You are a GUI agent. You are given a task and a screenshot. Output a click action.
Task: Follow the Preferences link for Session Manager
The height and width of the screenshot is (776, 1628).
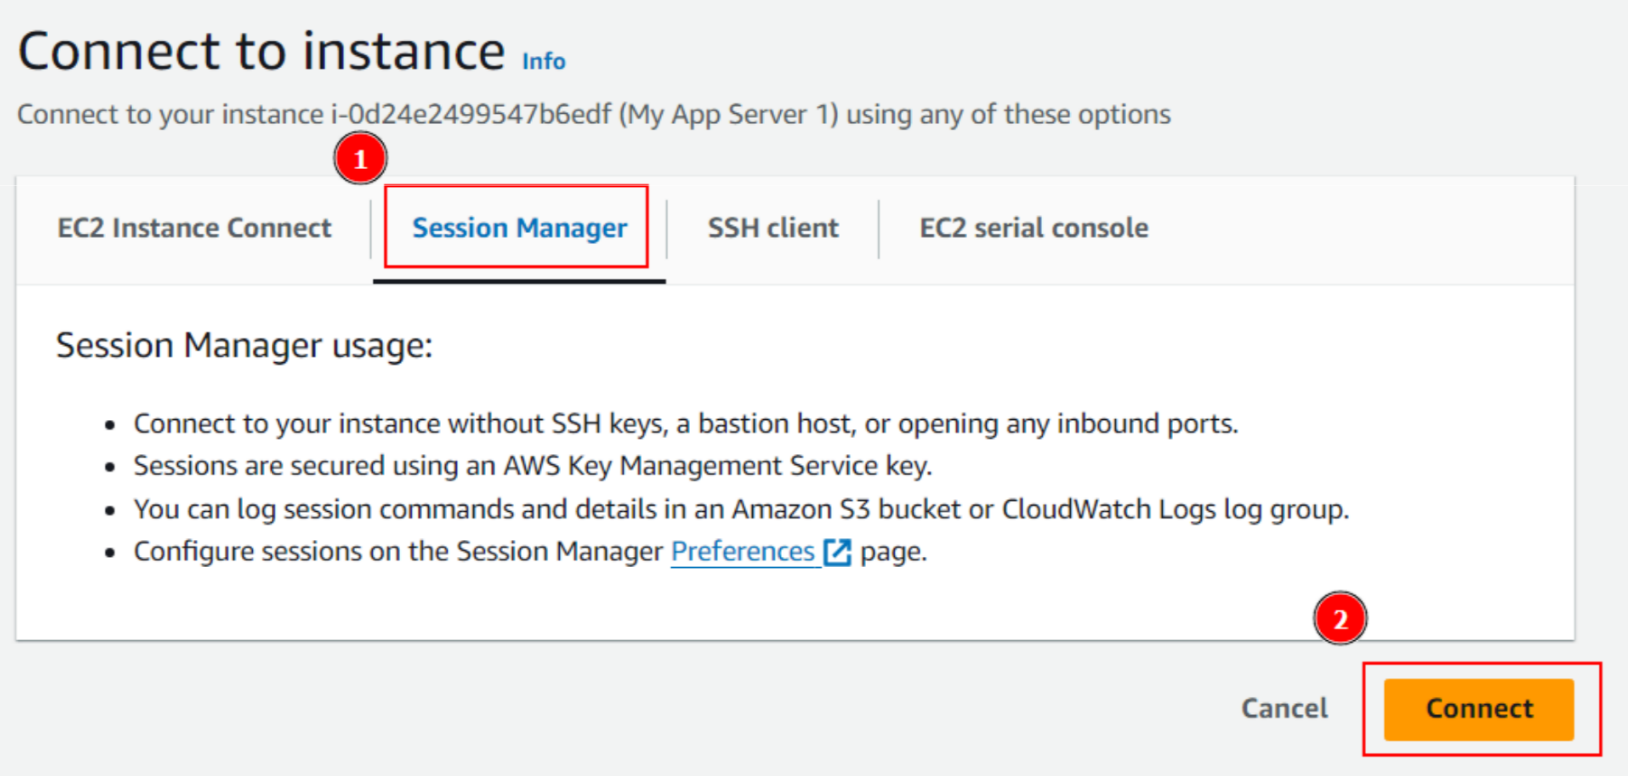743,551
